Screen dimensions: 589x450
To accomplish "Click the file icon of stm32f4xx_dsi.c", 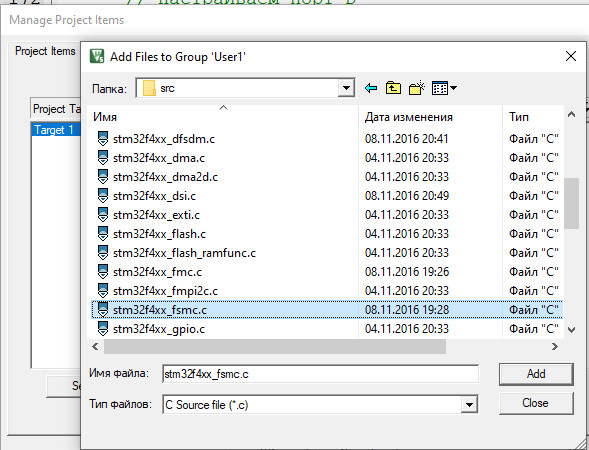I will click(x=103, y=195).
